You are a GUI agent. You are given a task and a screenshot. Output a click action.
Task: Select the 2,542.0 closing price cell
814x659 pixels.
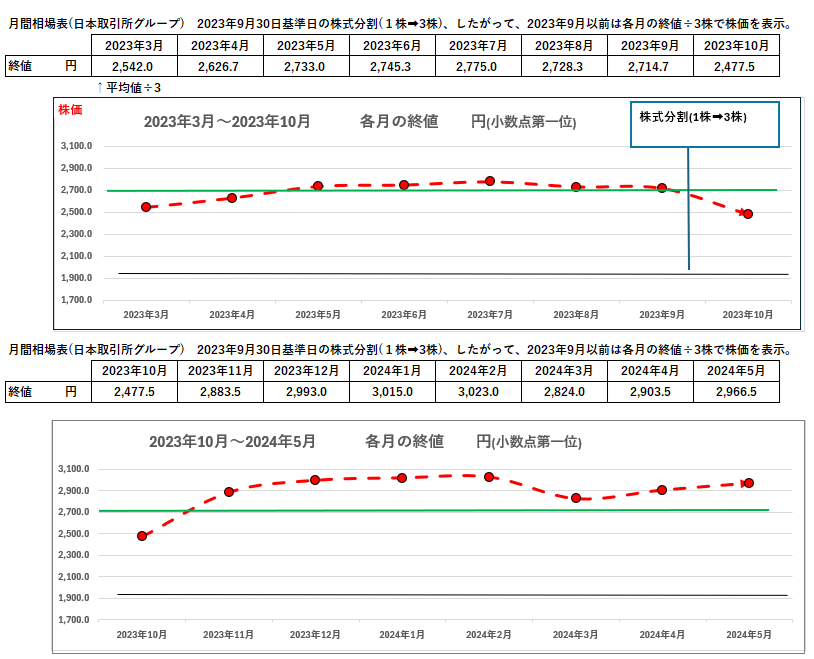point(133,66)
